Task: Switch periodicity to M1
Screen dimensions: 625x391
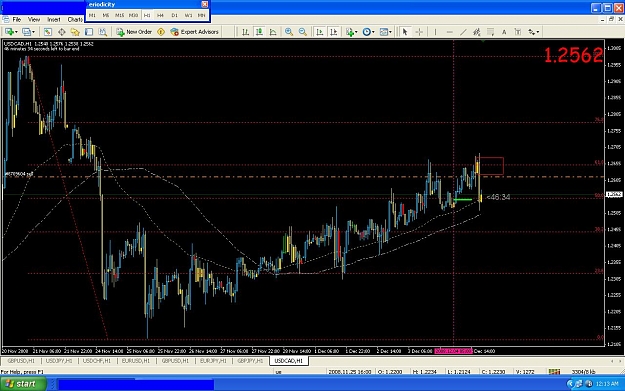Action: click(92, 15)
